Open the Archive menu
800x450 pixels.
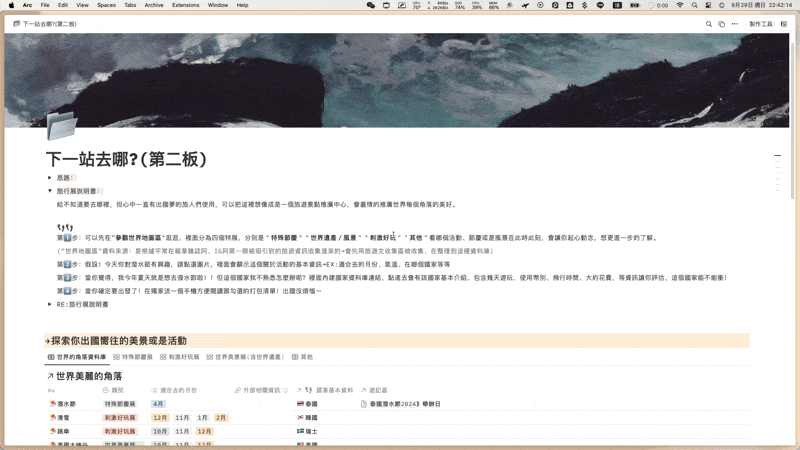pos(154,5)
